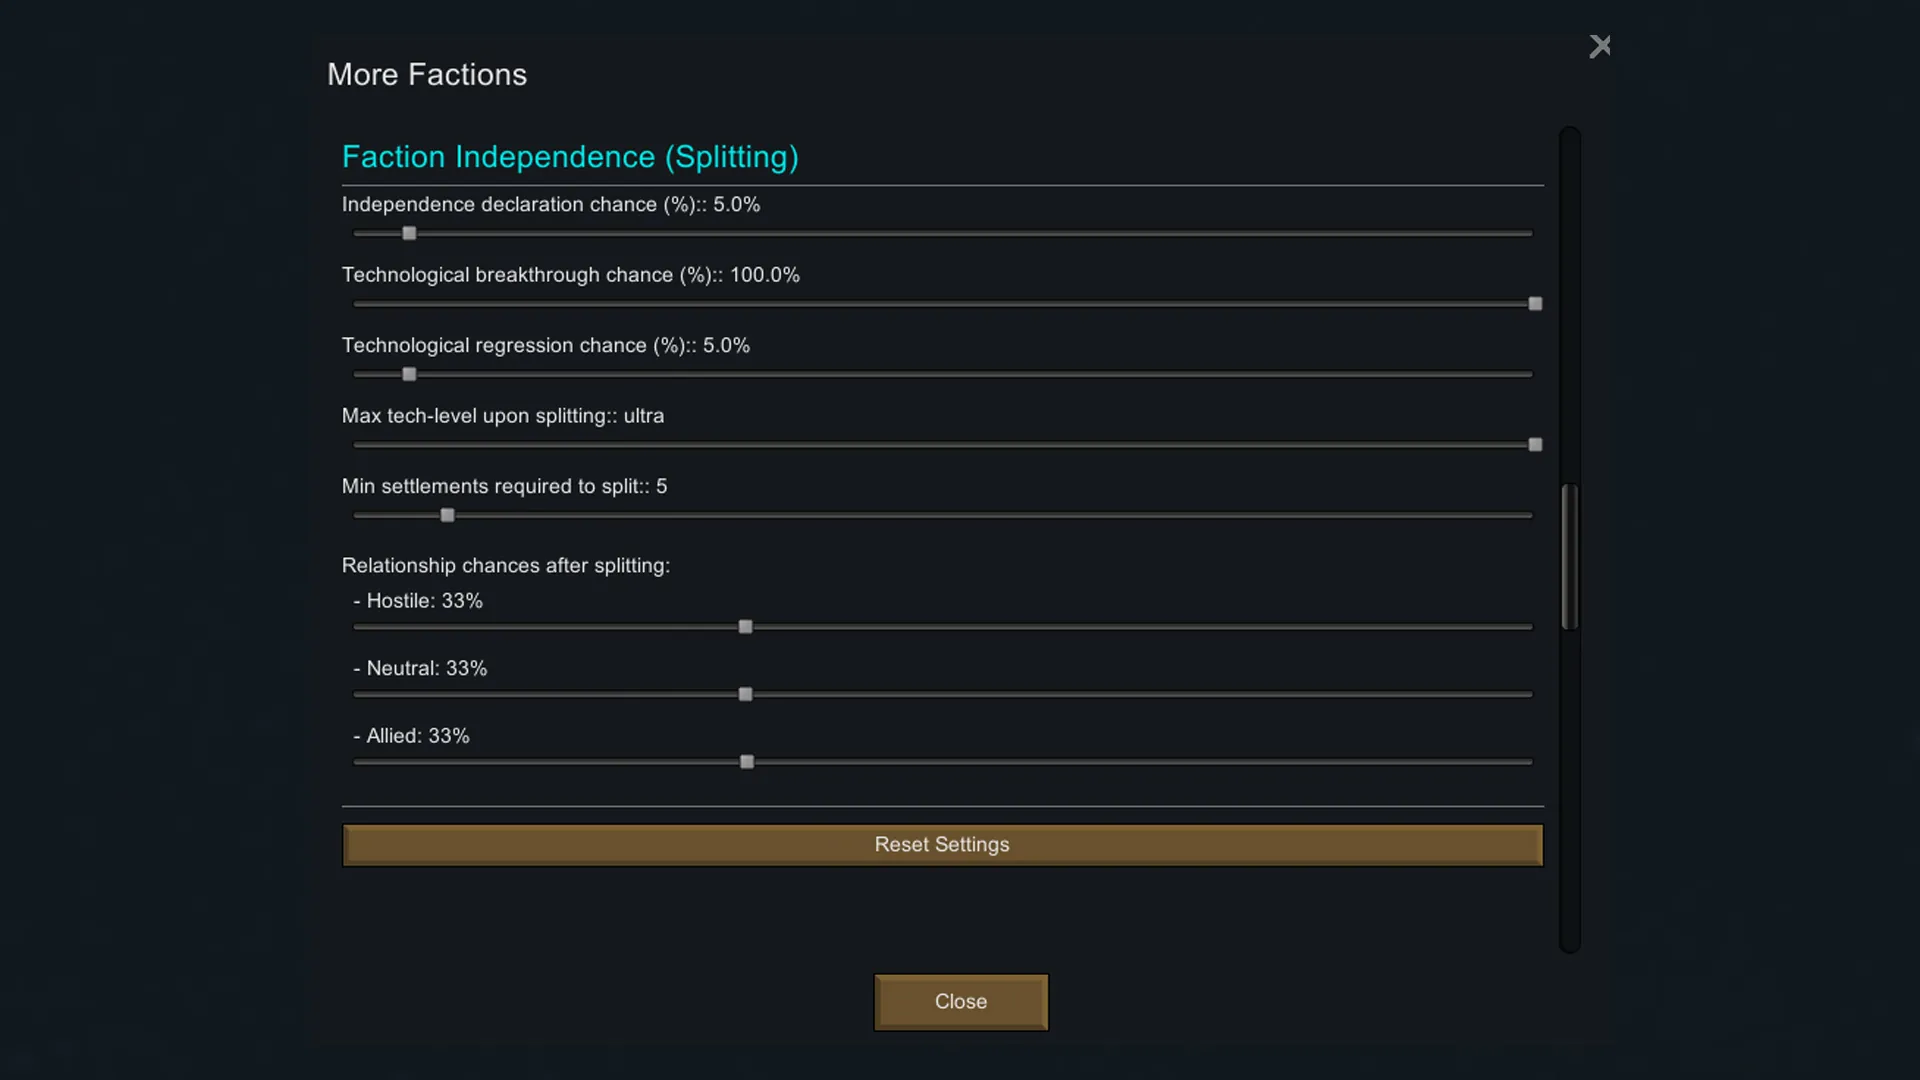
Task: Click the middle of Min settlements slider track
Action: point(943,515)
